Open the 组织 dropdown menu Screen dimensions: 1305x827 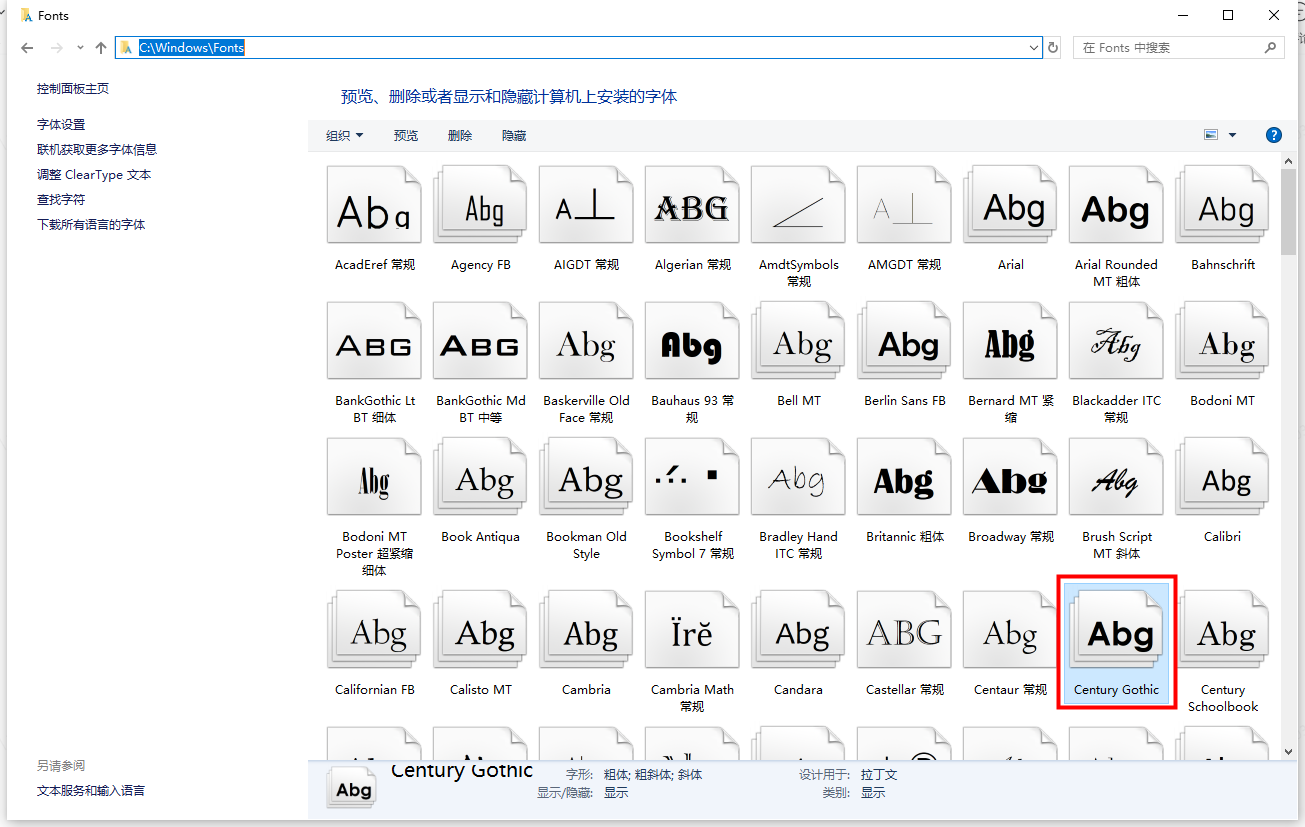tap(344, 136)
